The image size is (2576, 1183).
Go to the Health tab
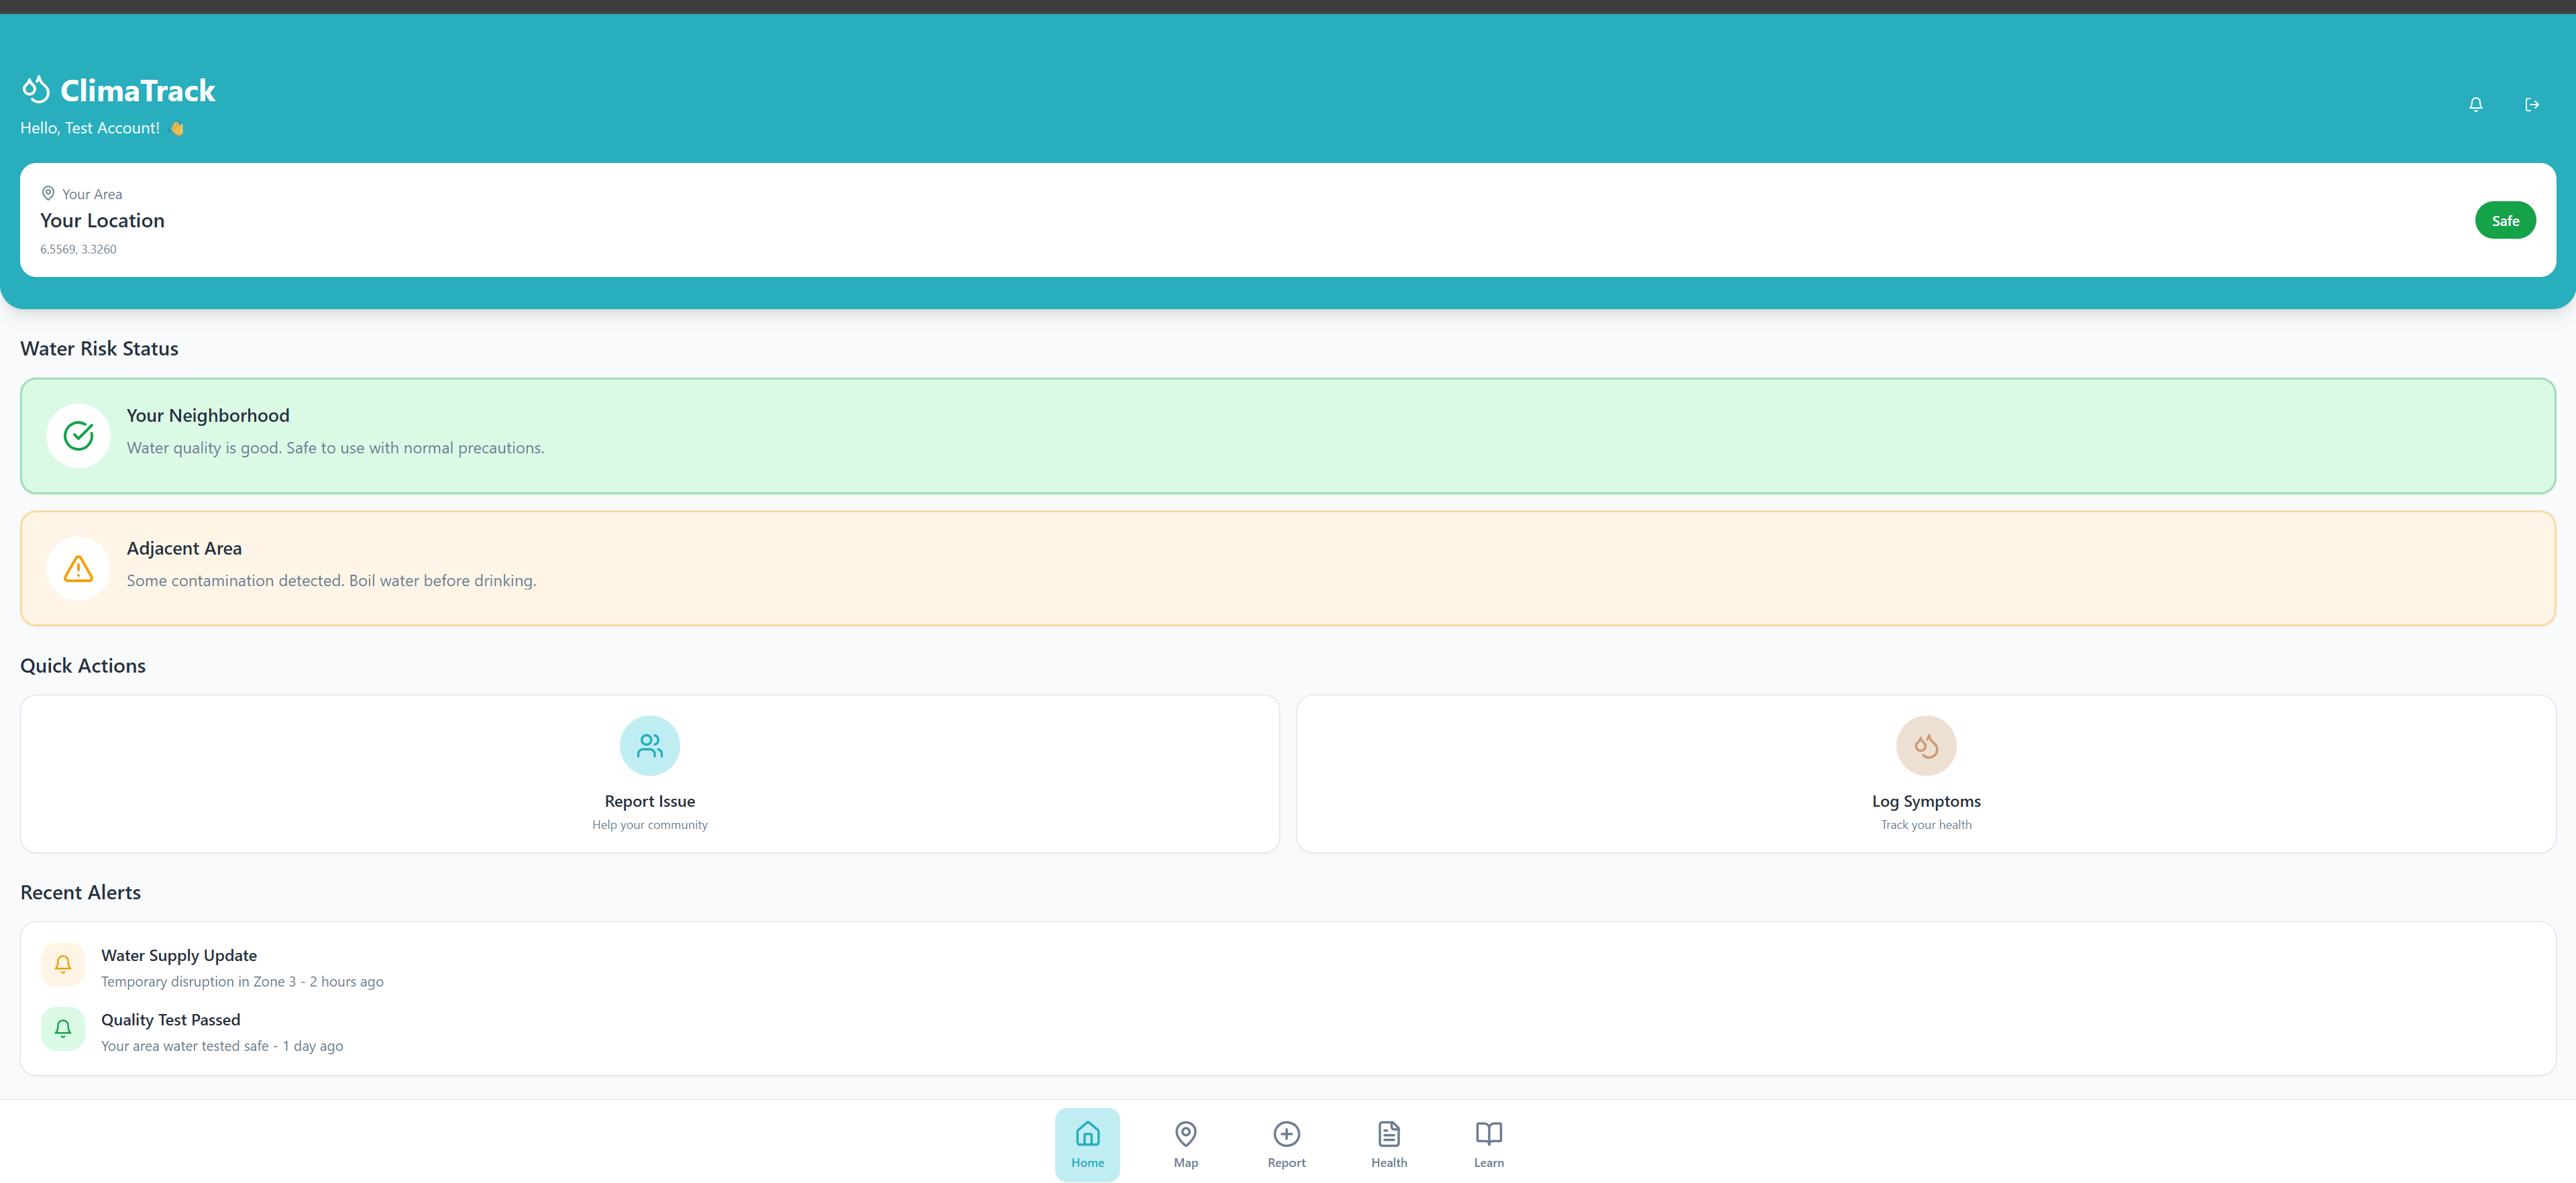[1388, 1144]
